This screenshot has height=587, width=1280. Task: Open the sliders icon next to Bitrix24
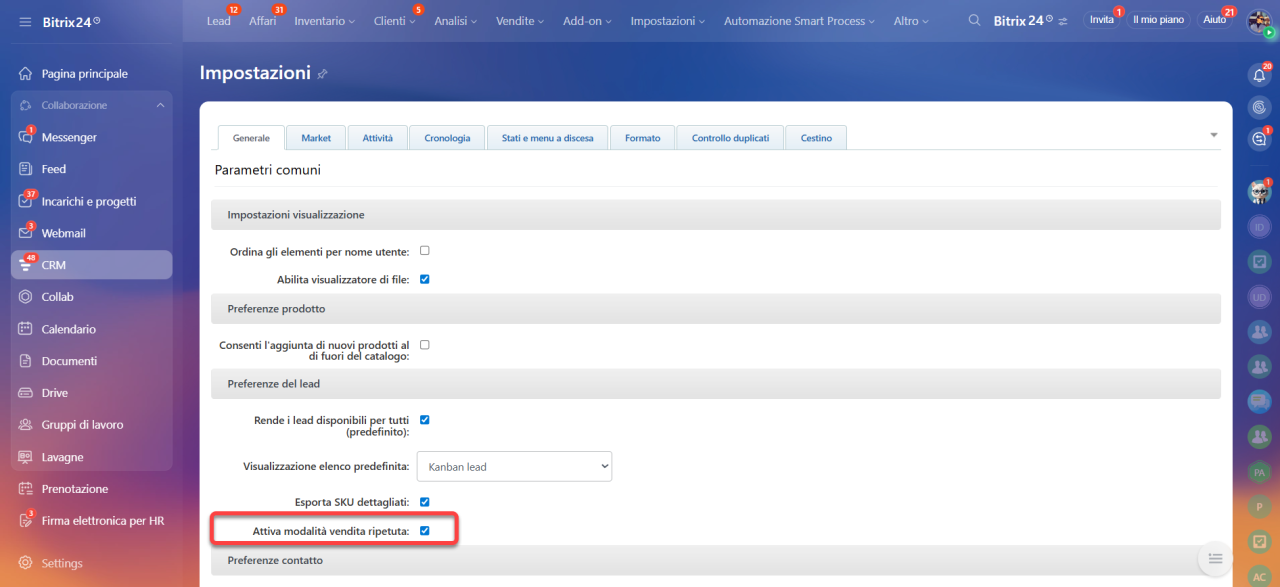[x=1063, y=21]
